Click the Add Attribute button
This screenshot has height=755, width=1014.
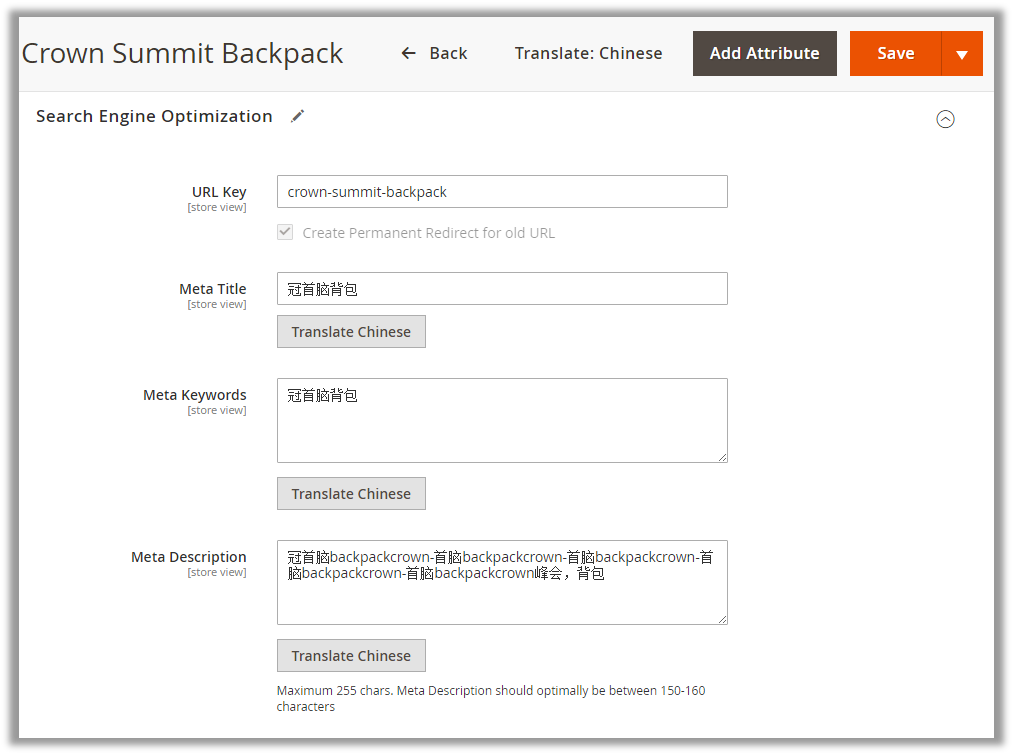[764, 54]
